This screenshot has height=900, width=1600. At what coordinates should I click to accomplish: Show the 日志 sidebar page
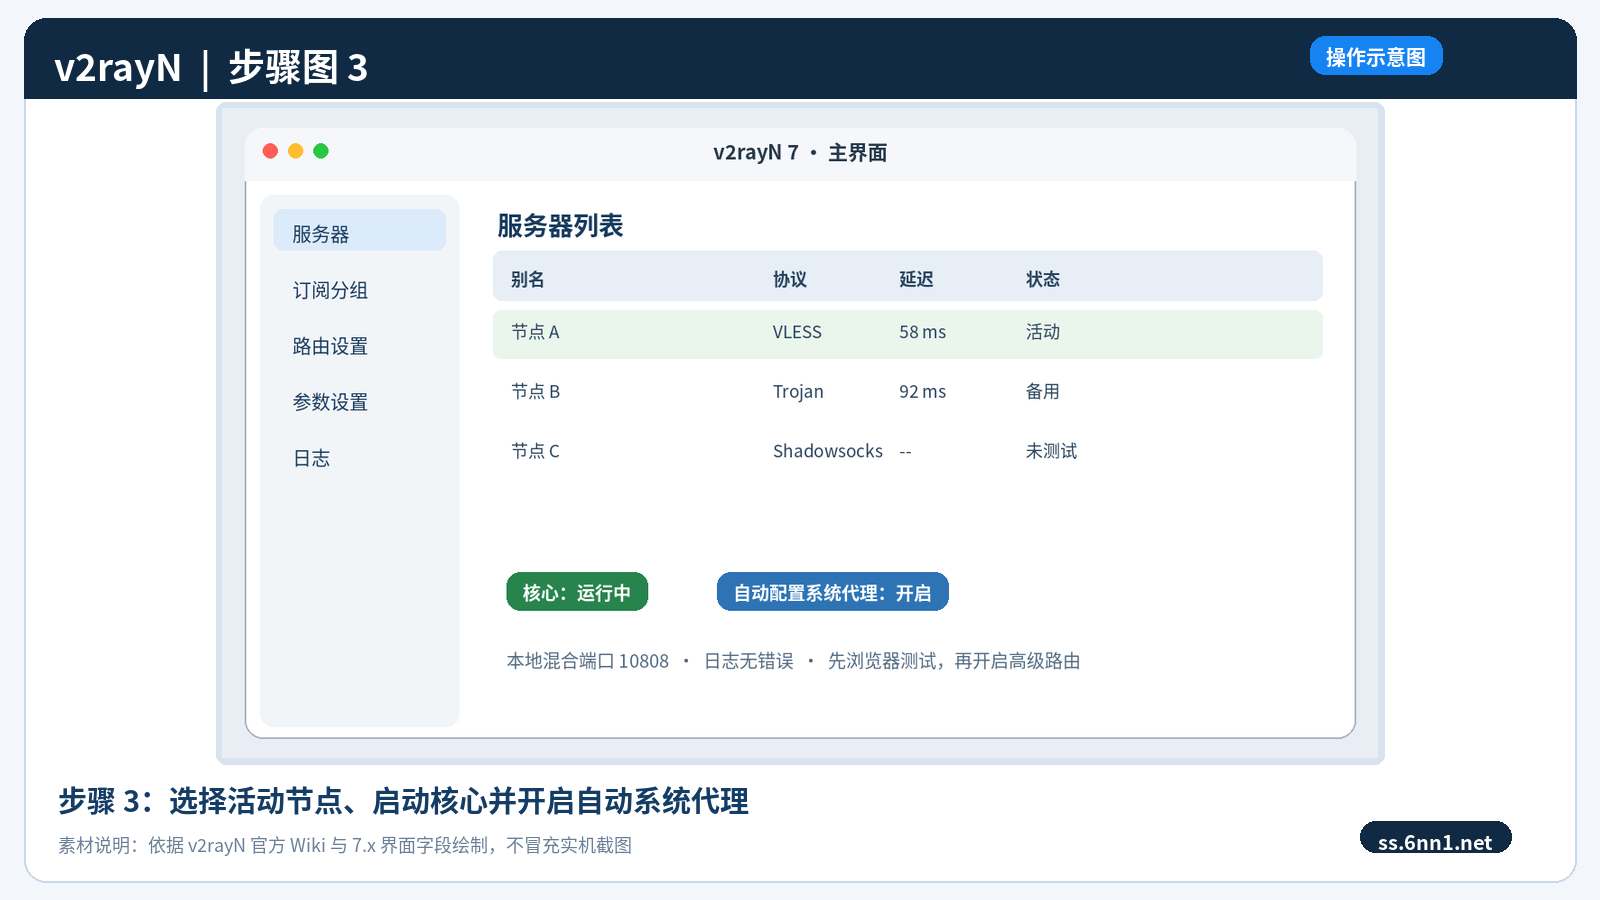tap(311, 458)
